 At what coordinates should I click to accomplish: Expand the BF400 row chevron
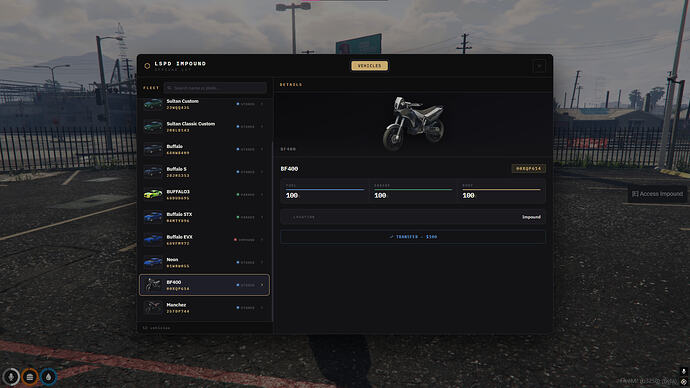262,285
